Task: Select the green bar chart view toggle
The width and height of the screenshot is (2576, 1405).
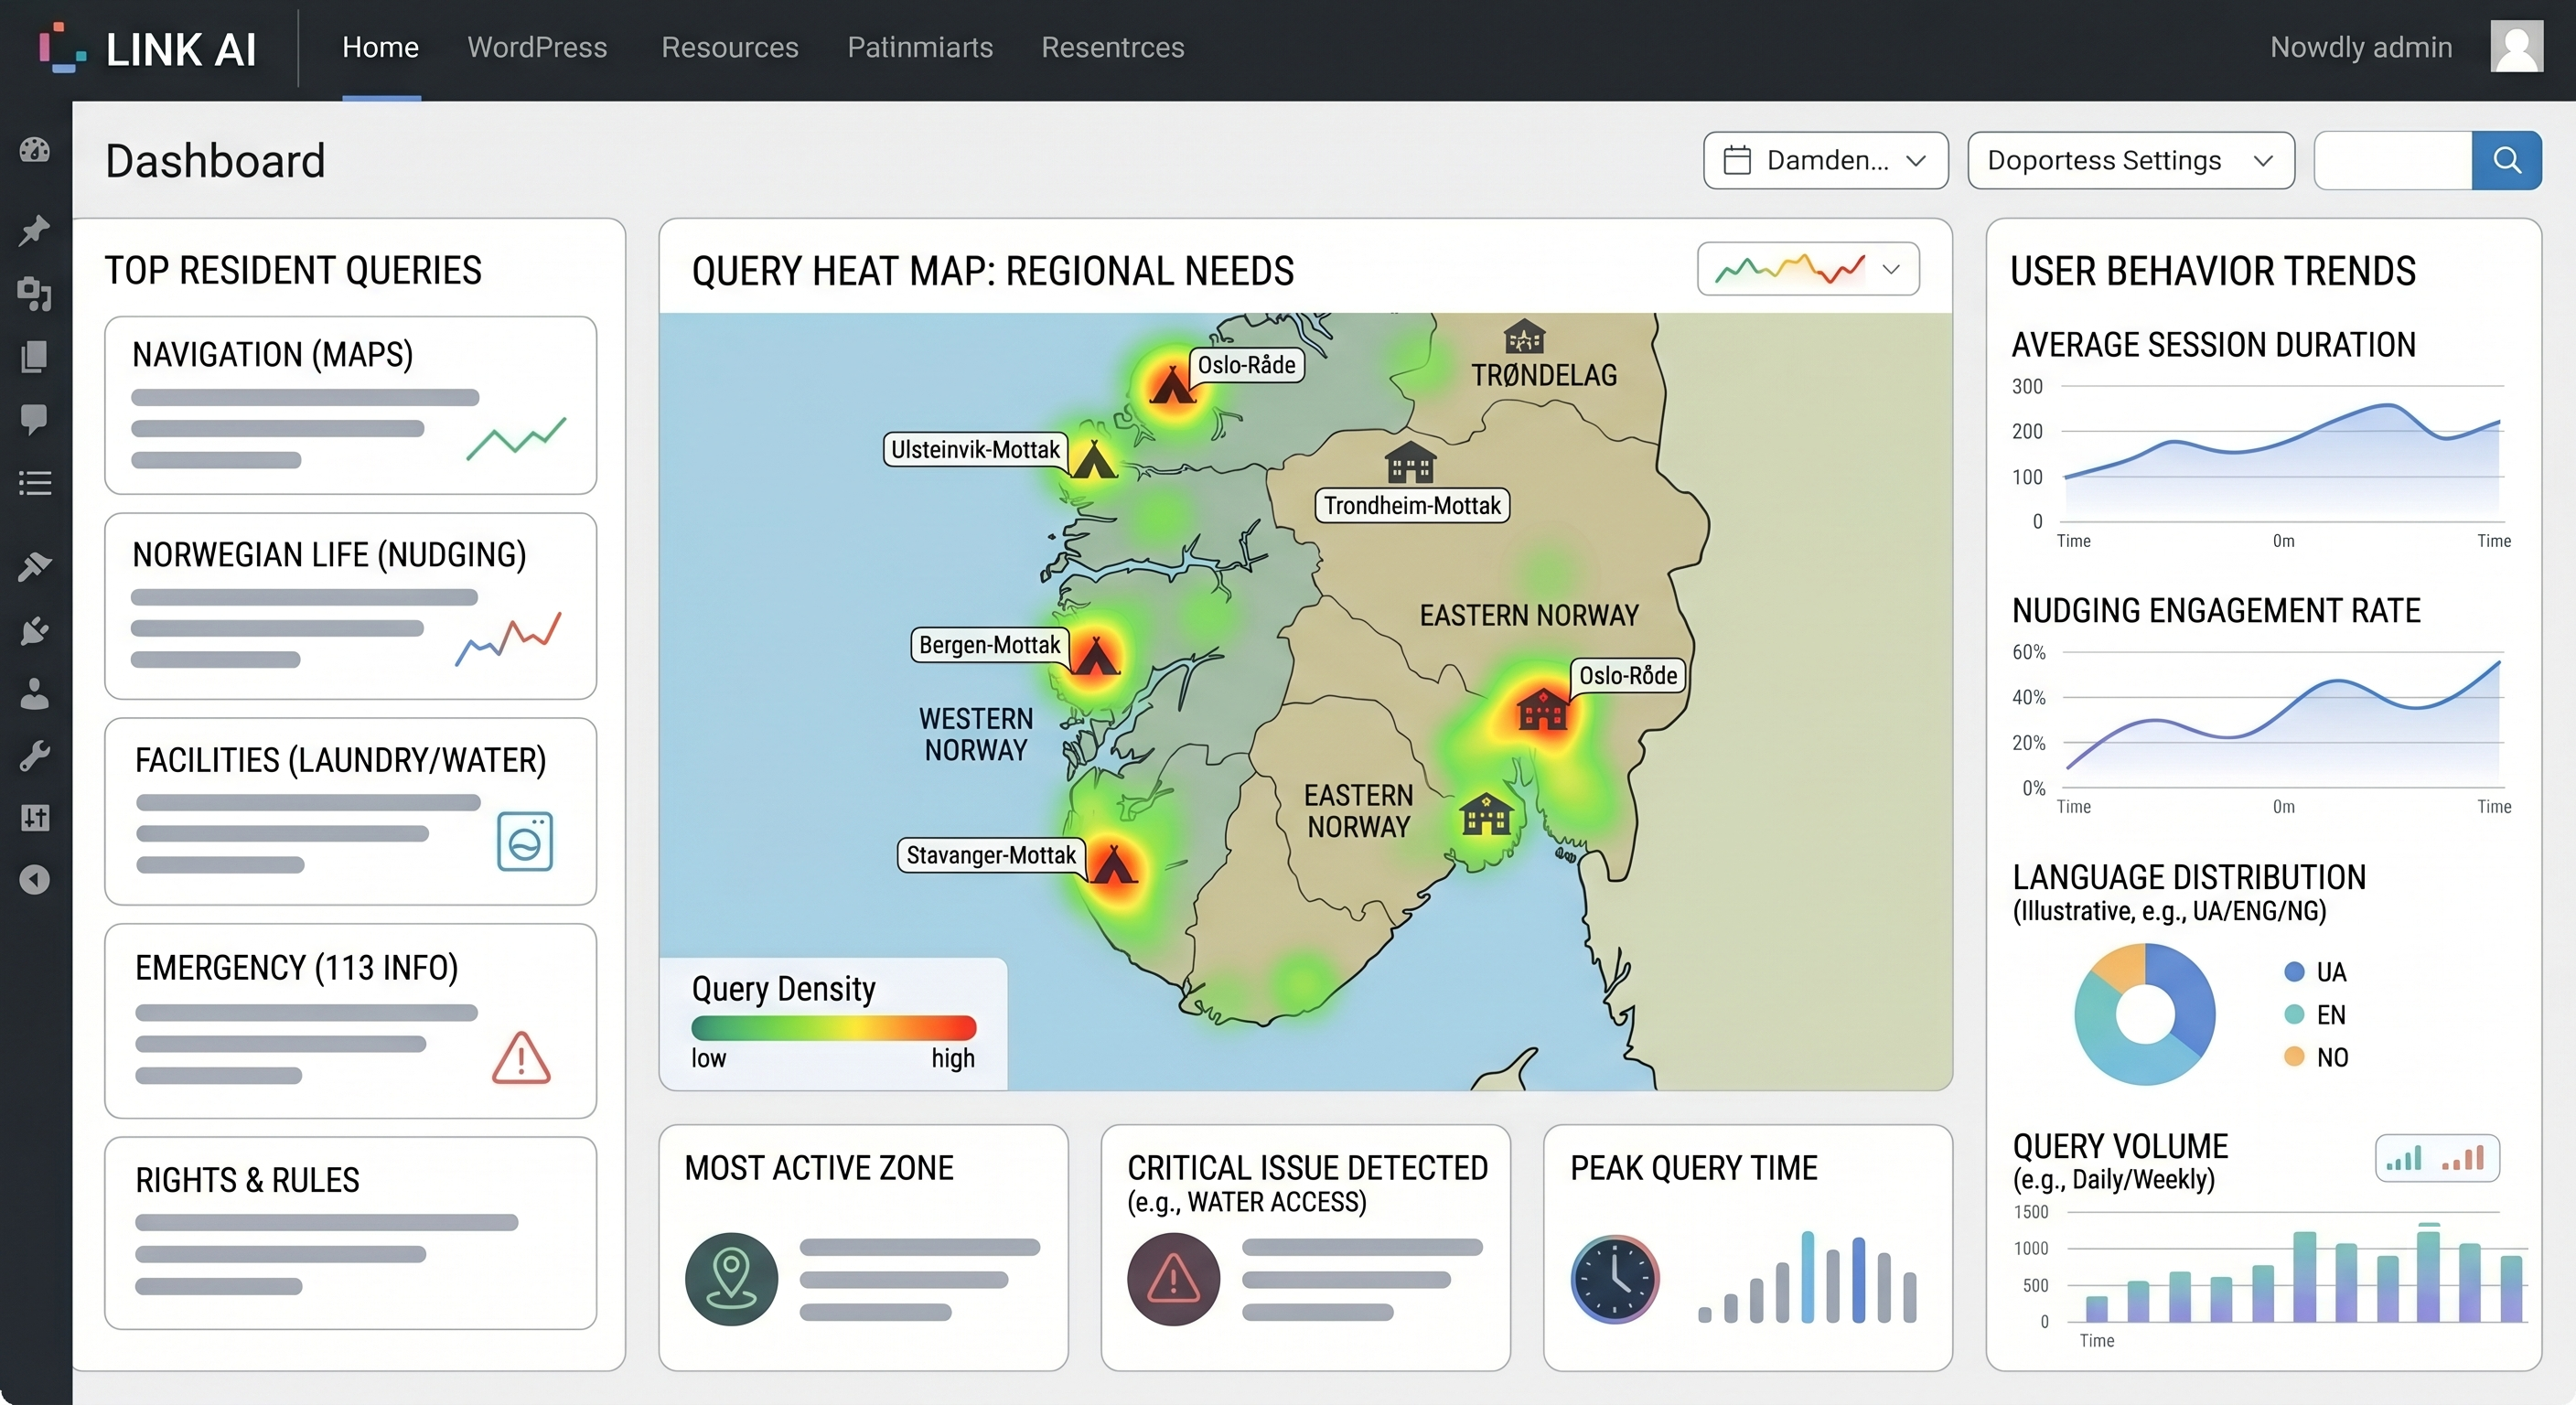Action: coord(2404,1159)
